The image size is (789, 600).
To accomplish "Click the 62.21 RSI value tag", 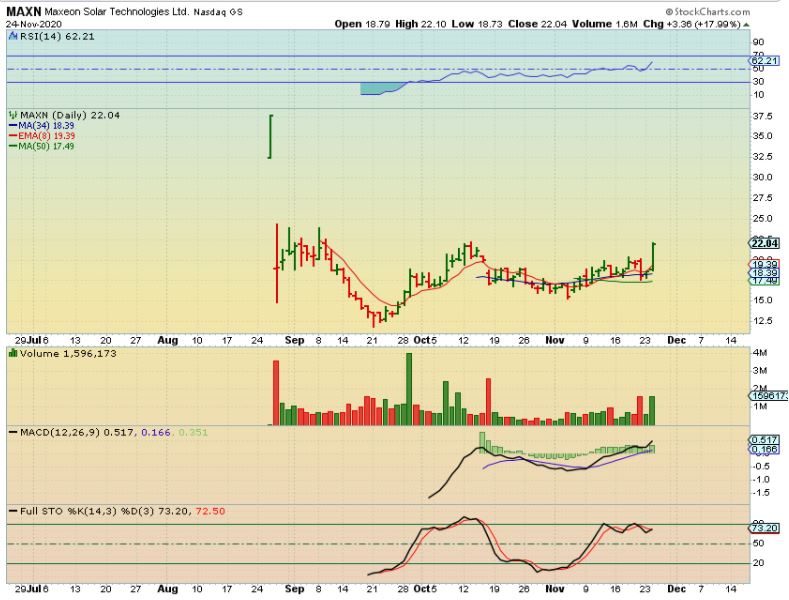I will click(x=765, y=61).
